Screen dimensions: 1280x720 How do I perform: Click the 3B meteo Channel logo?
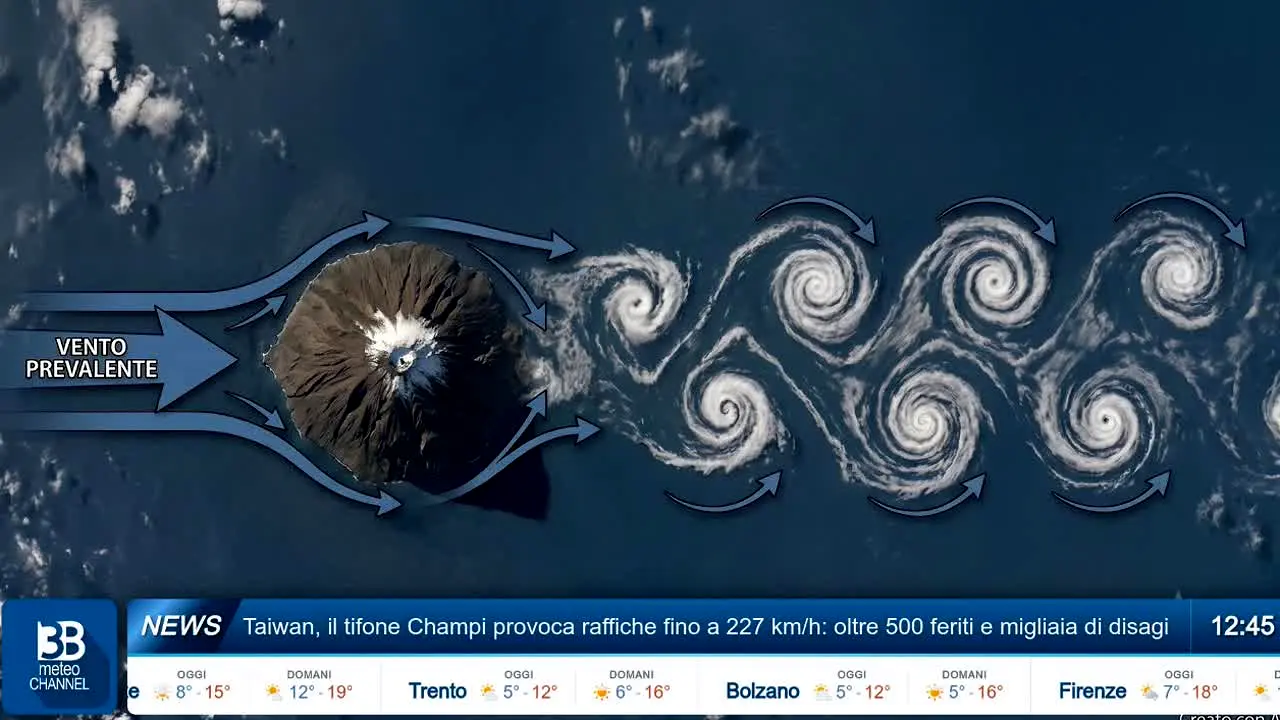click(60, 657)
